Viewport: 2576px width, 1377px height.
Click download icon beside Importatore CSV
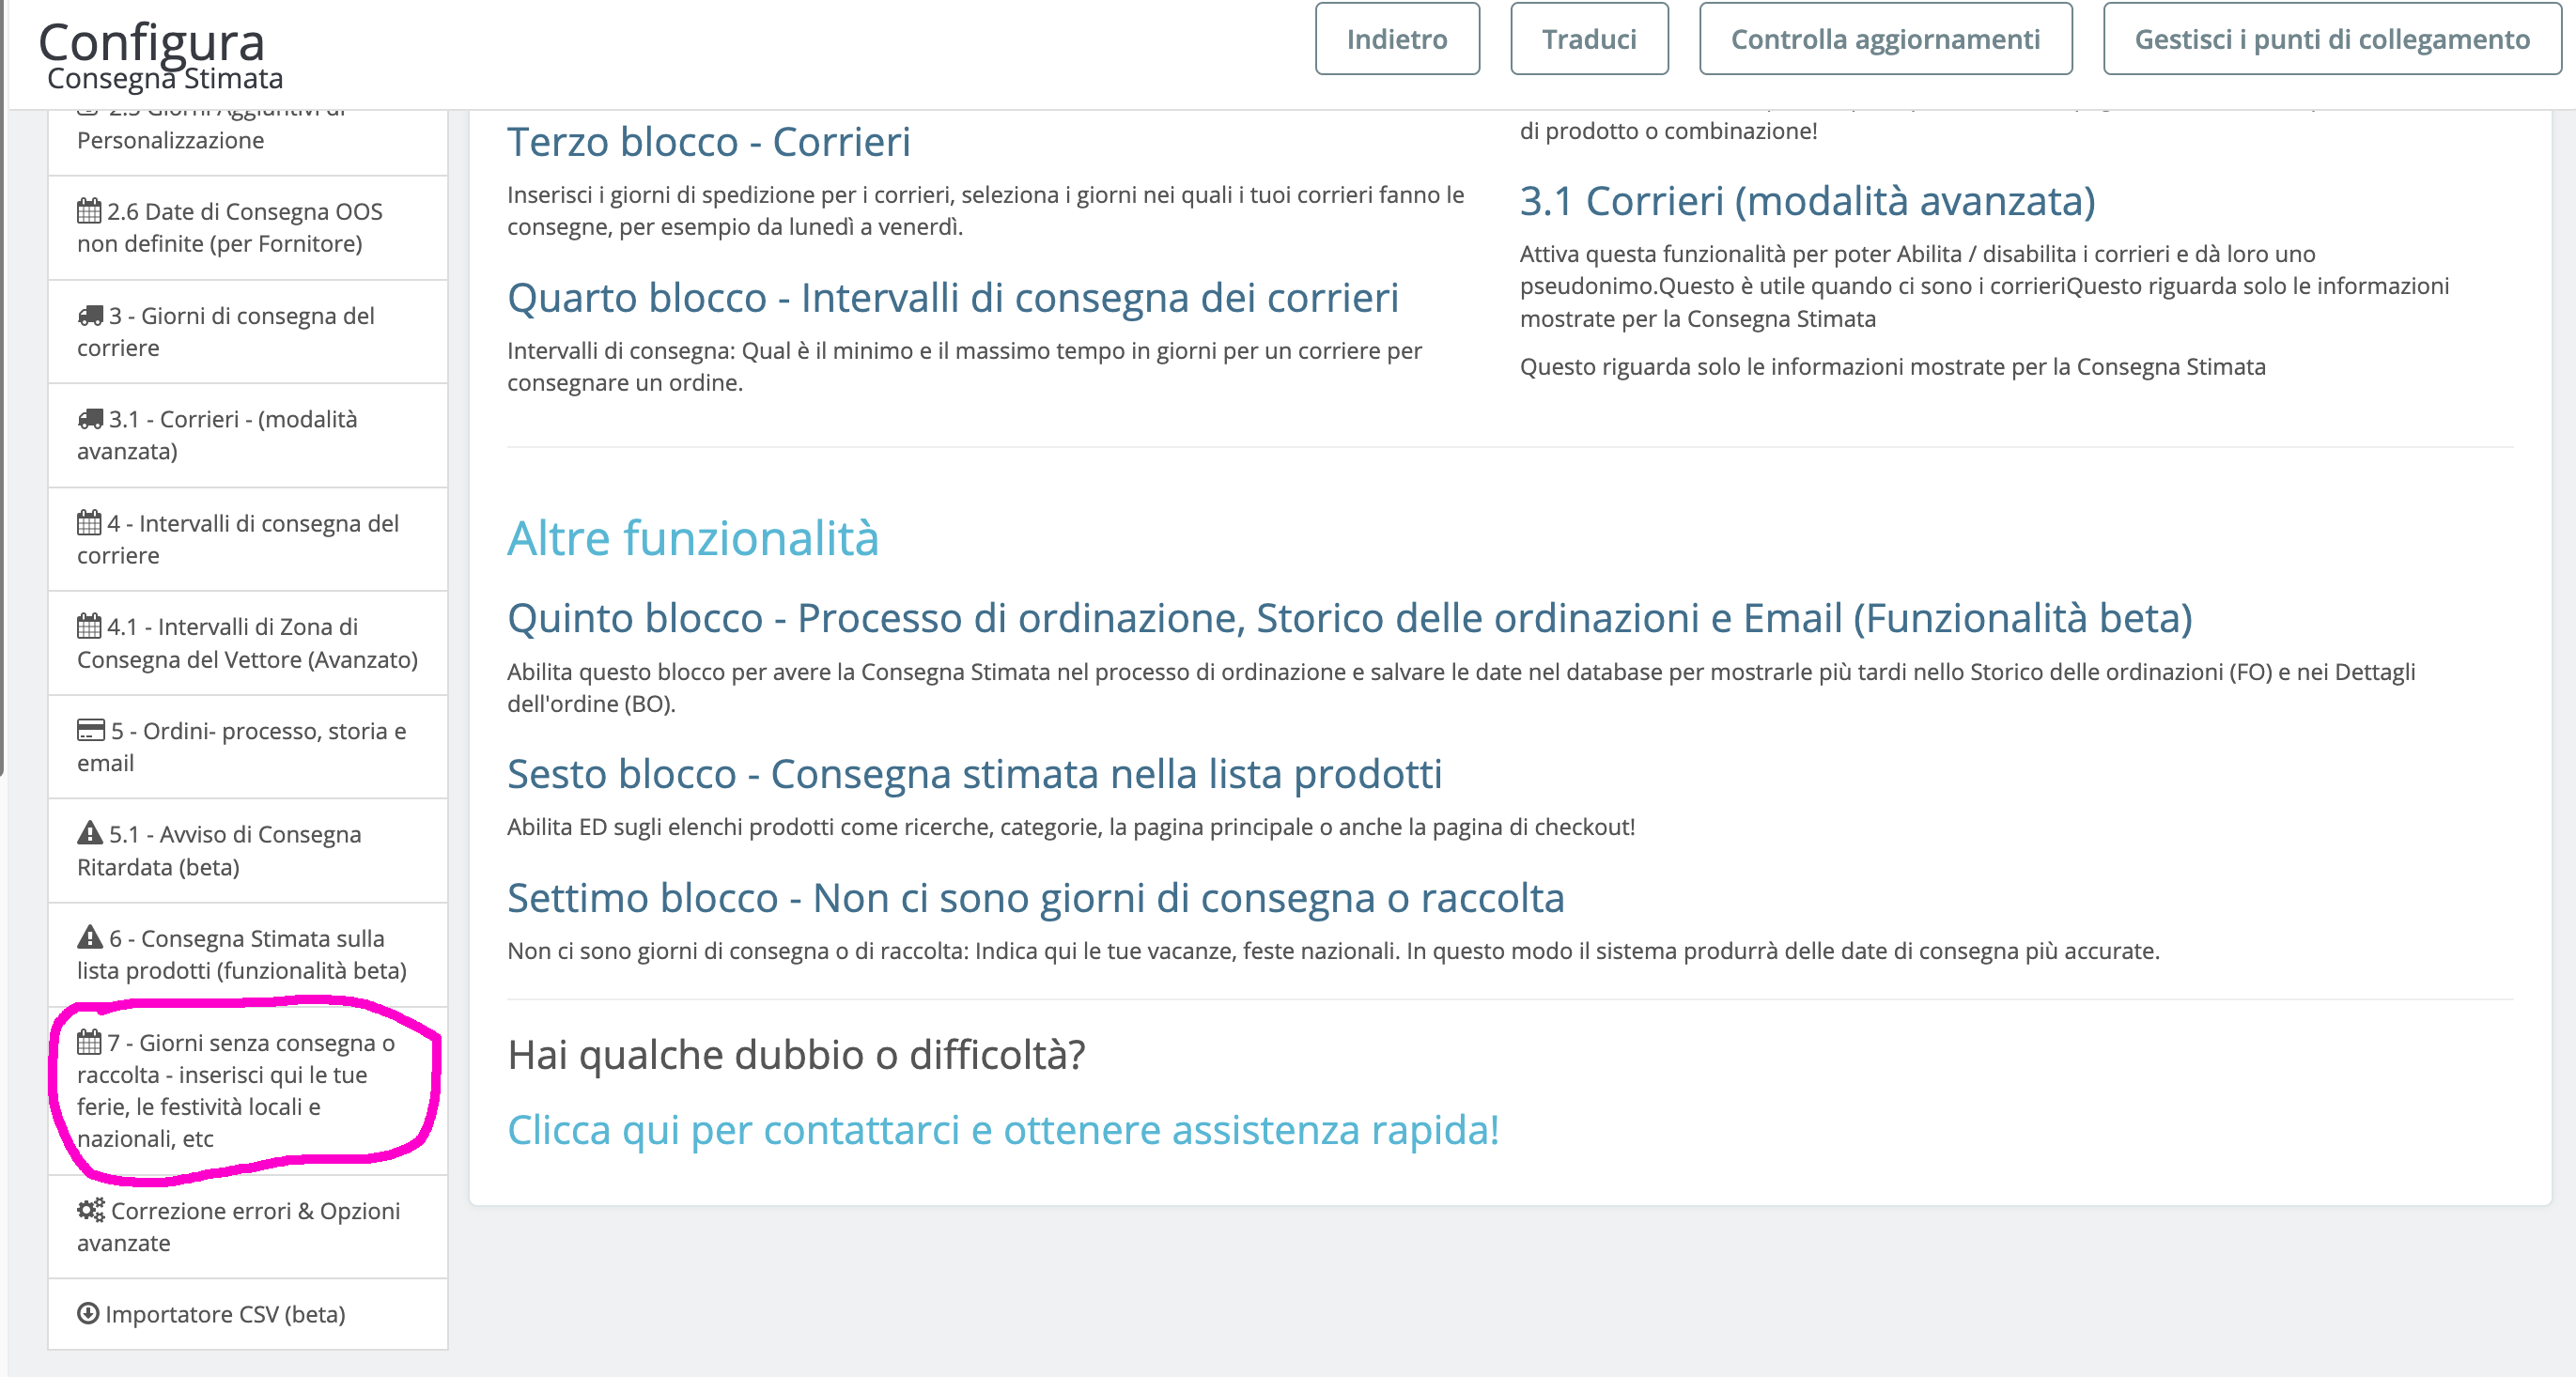point(88,1313)
